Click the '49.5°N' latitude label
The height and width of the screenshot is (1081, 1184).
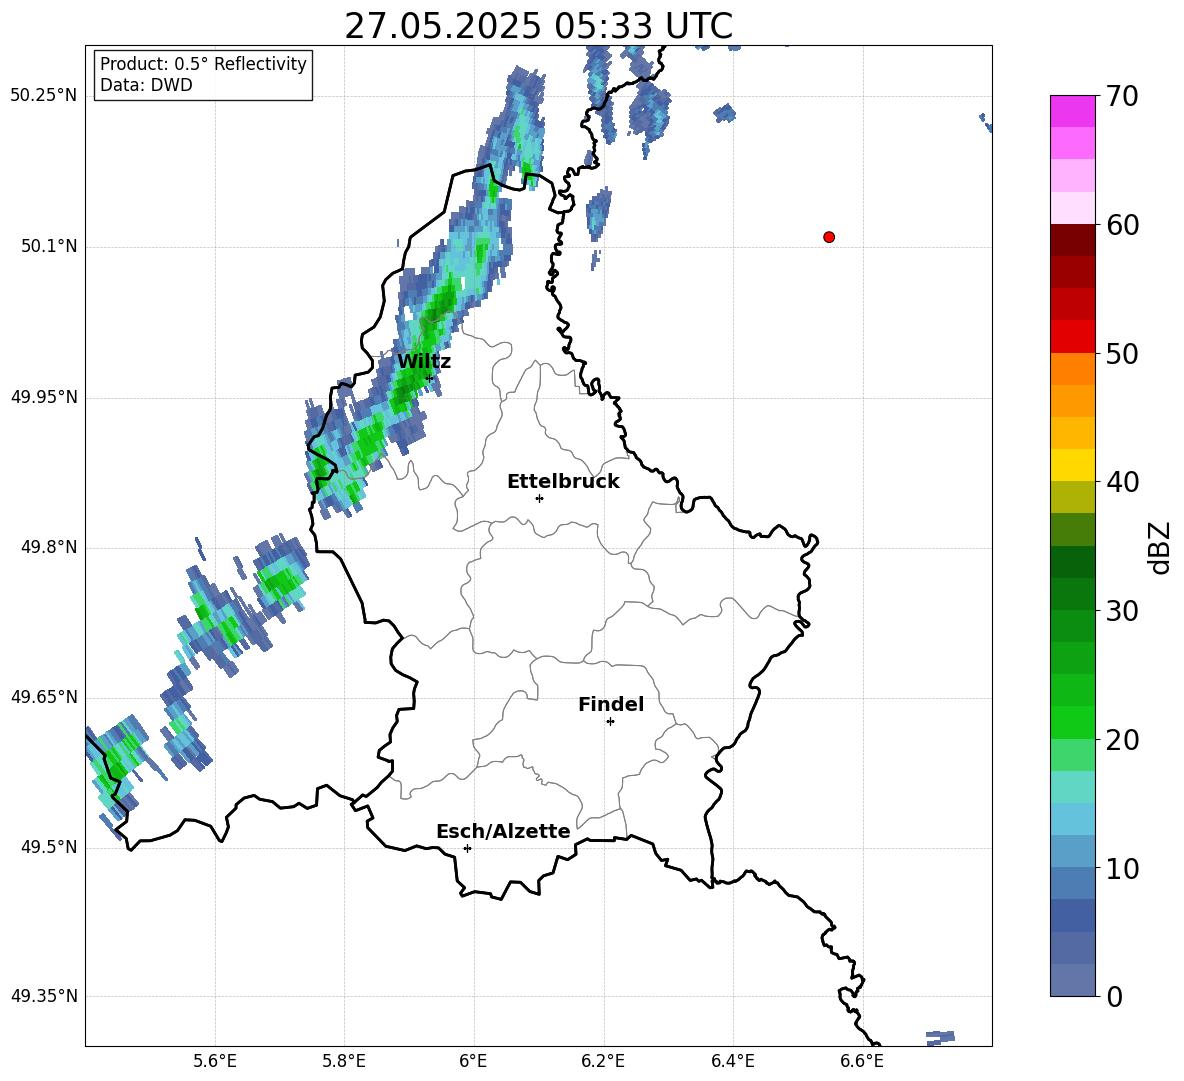point(48,847)
